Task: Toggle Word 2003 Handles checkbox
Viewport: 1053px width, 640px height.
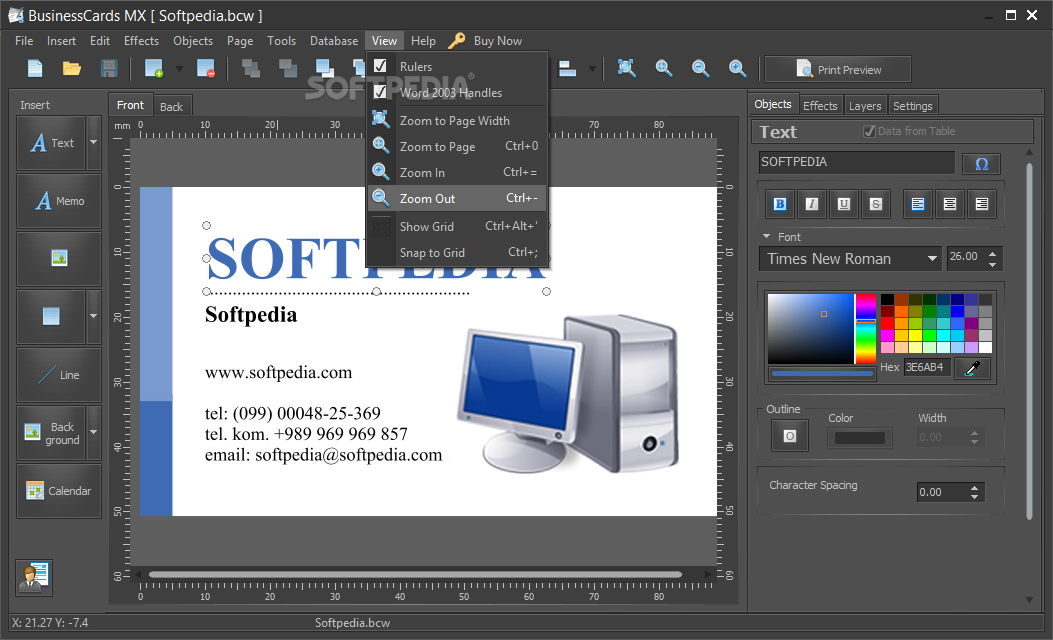Action: click(380, 91)
